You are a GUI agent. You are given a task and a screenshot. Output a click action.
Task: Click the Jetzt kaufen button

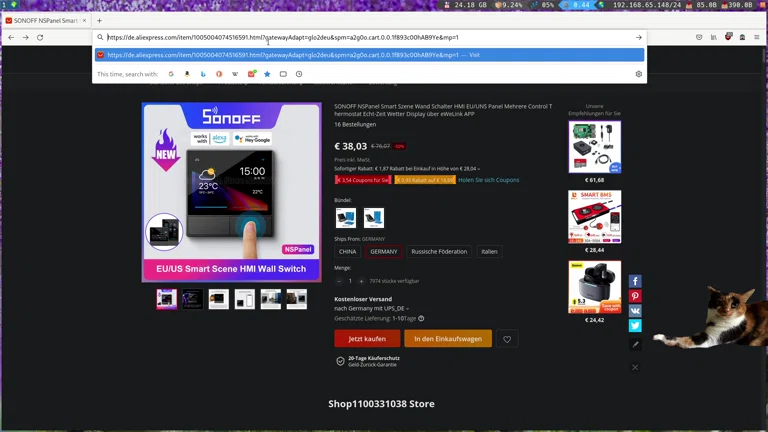367,339
